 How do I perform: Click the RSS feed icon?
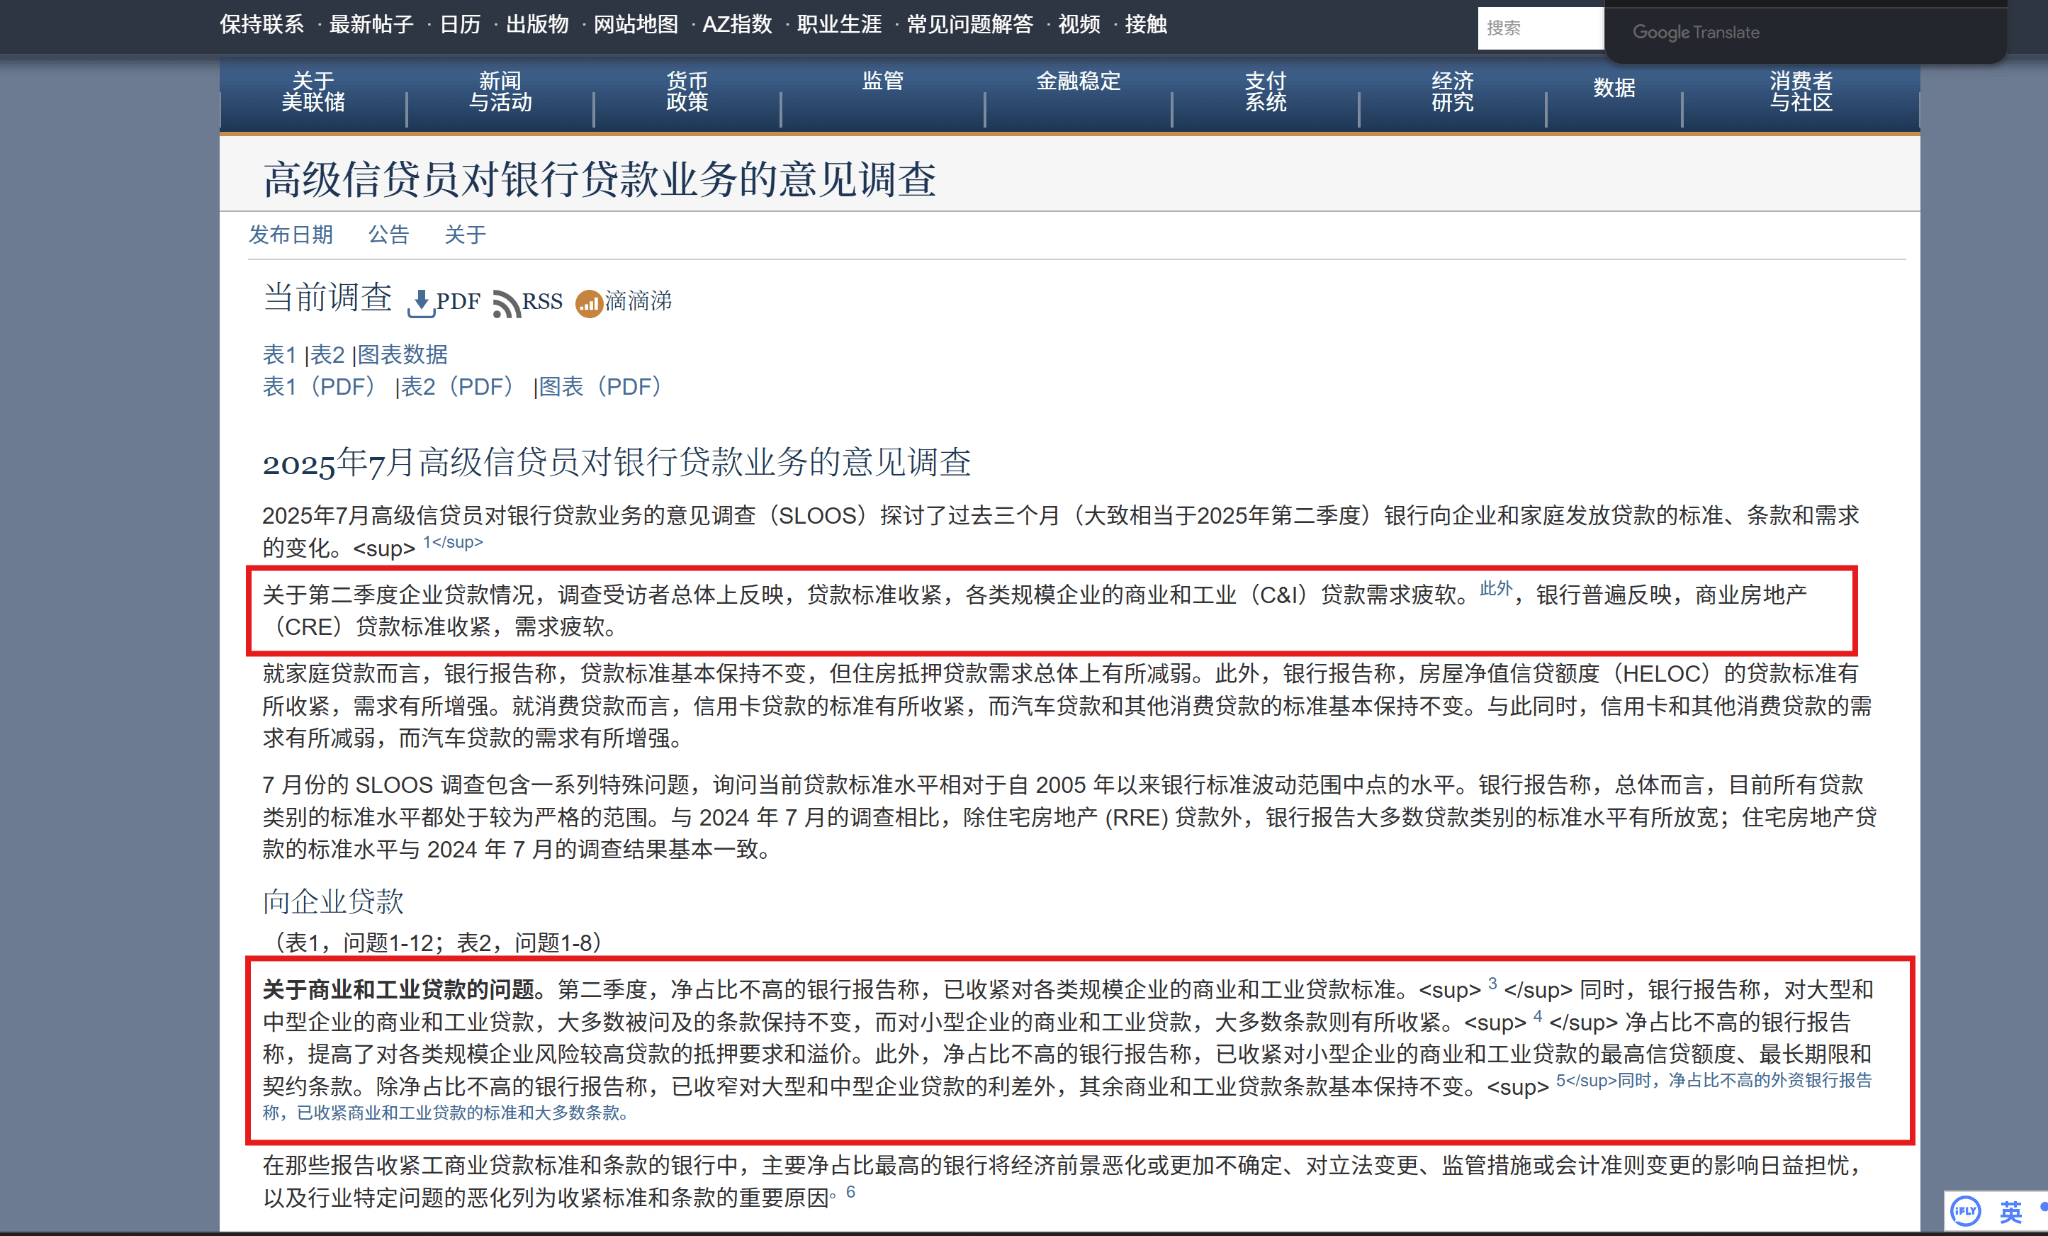[x=506, y=303]
